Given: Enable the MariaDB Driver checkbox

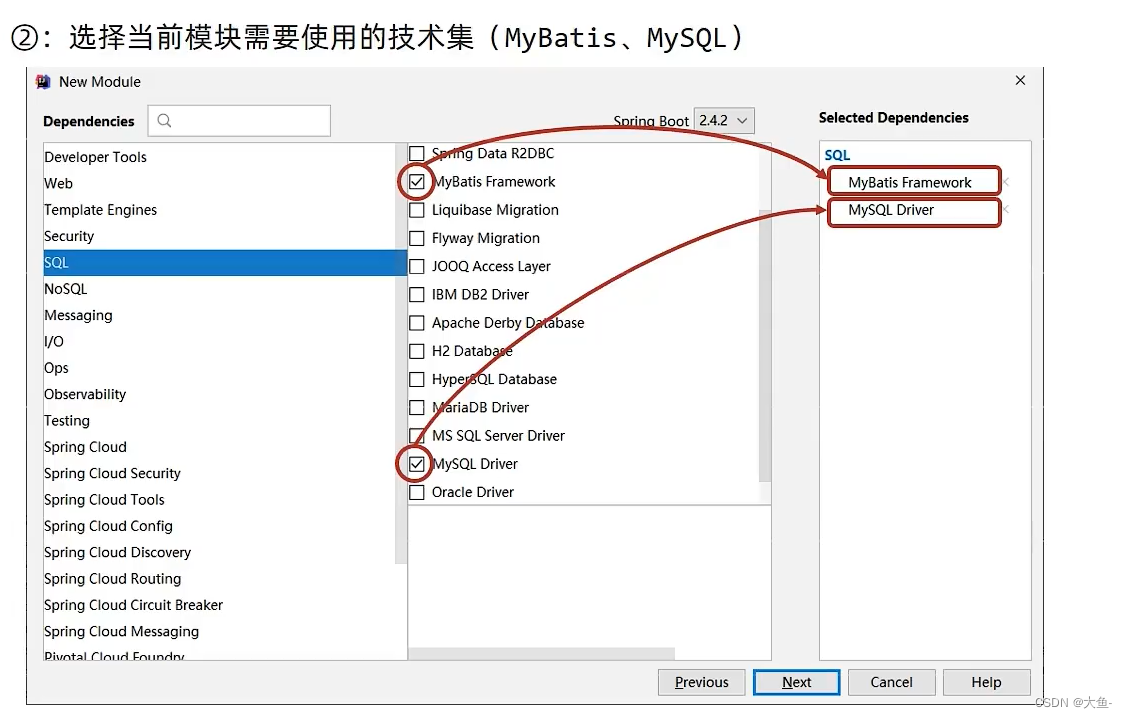Looking at the screenshot, I should (417, 408).
